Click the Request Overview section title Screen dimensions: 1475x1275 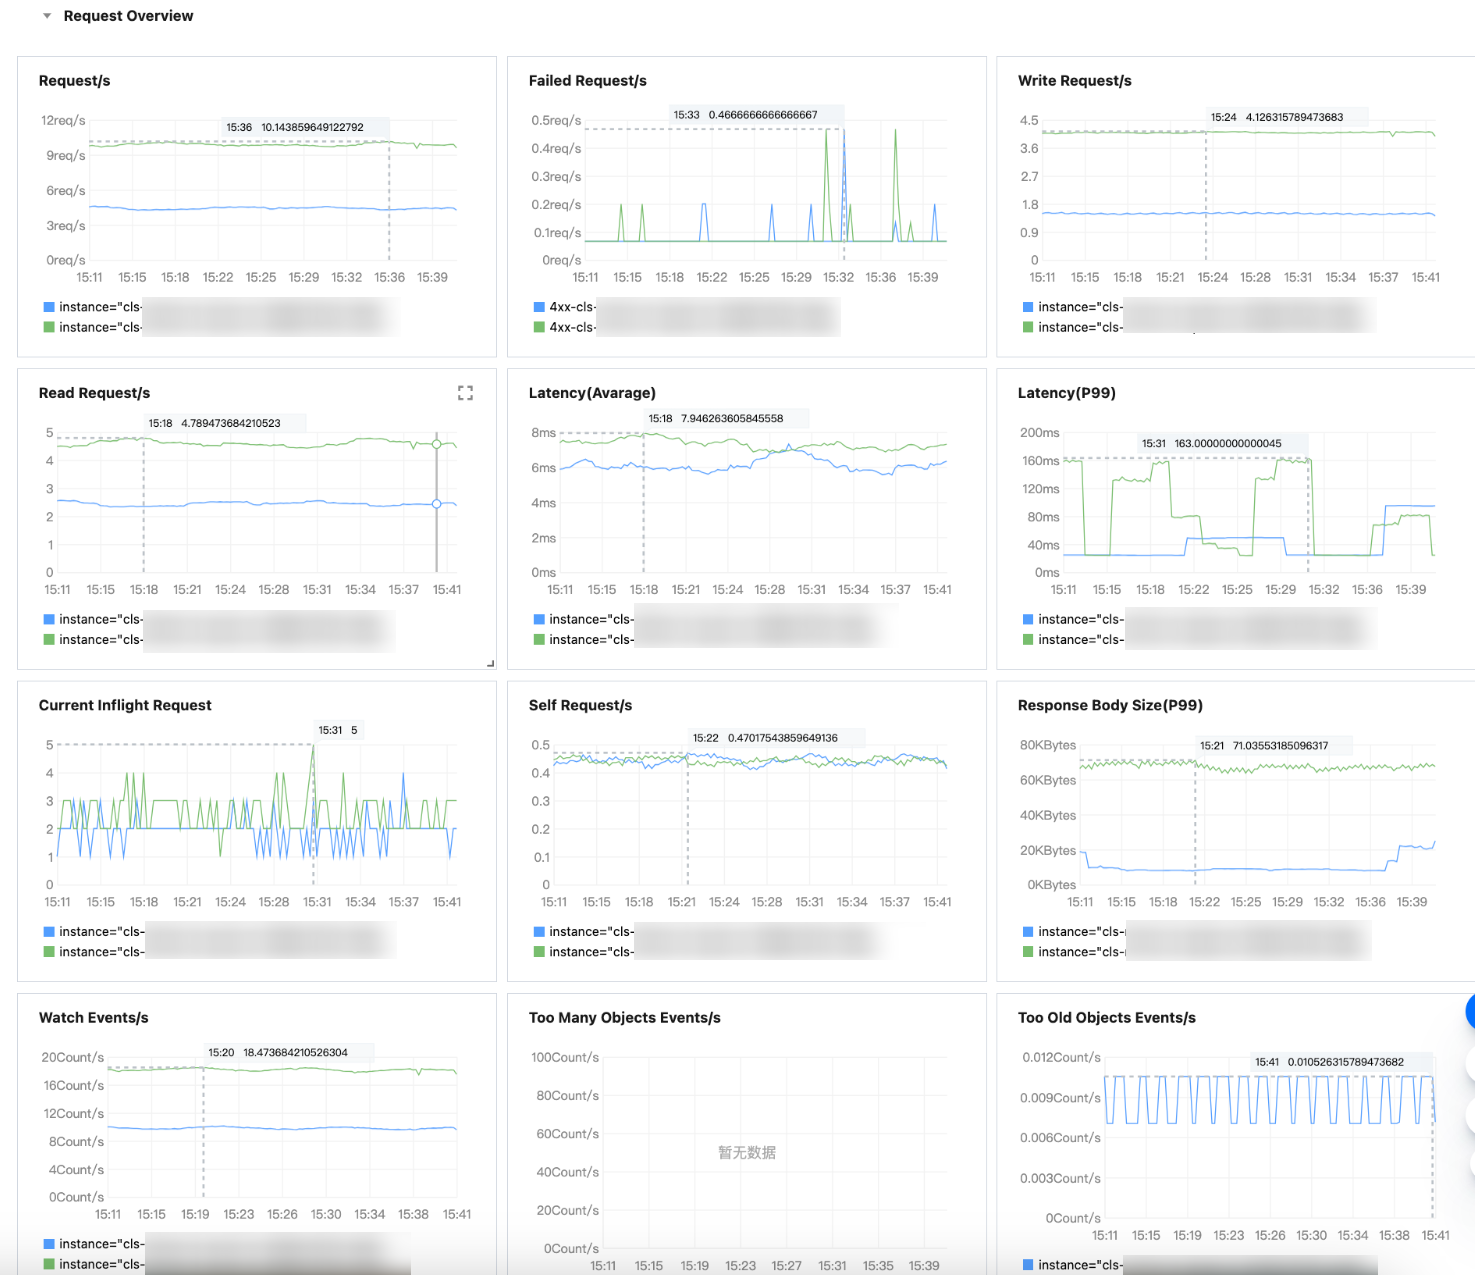point(128,16)
